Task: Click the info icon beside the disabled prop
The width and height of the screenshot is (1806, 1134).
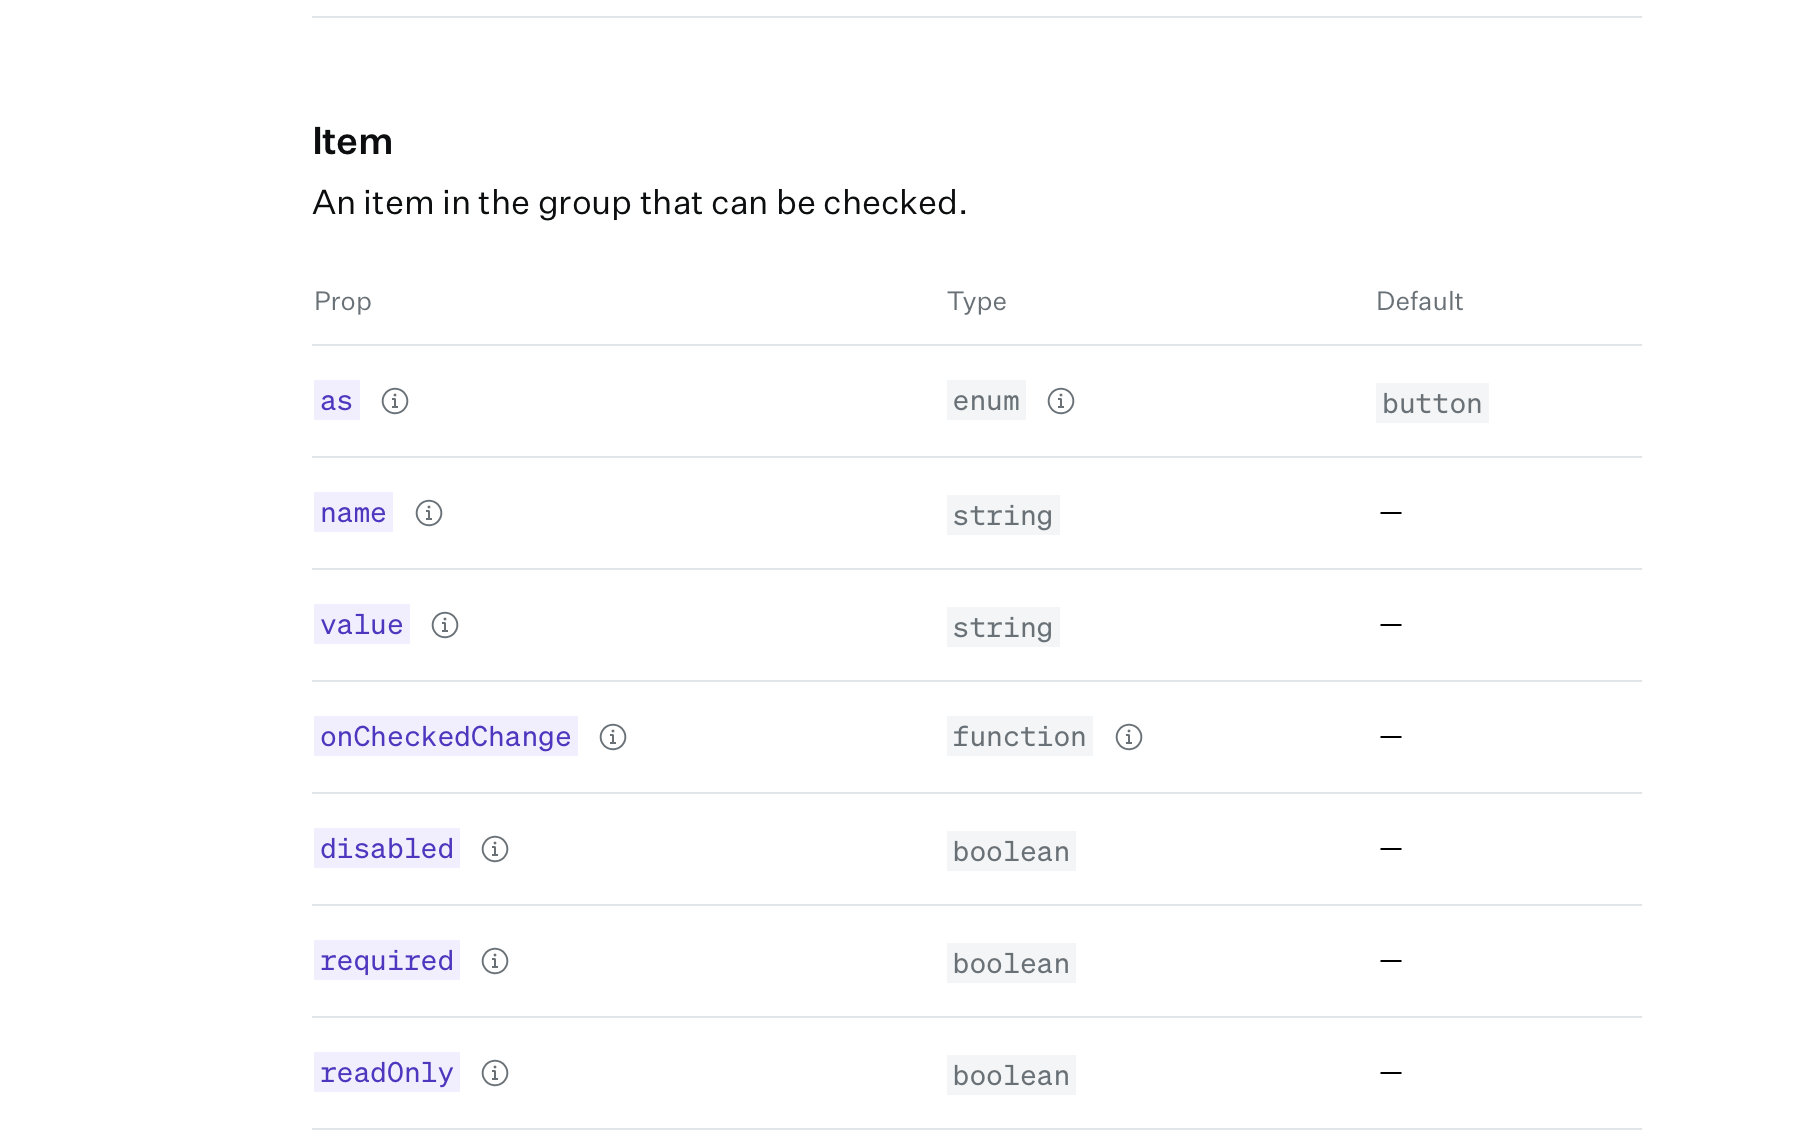Action: (x=494, y=850)
